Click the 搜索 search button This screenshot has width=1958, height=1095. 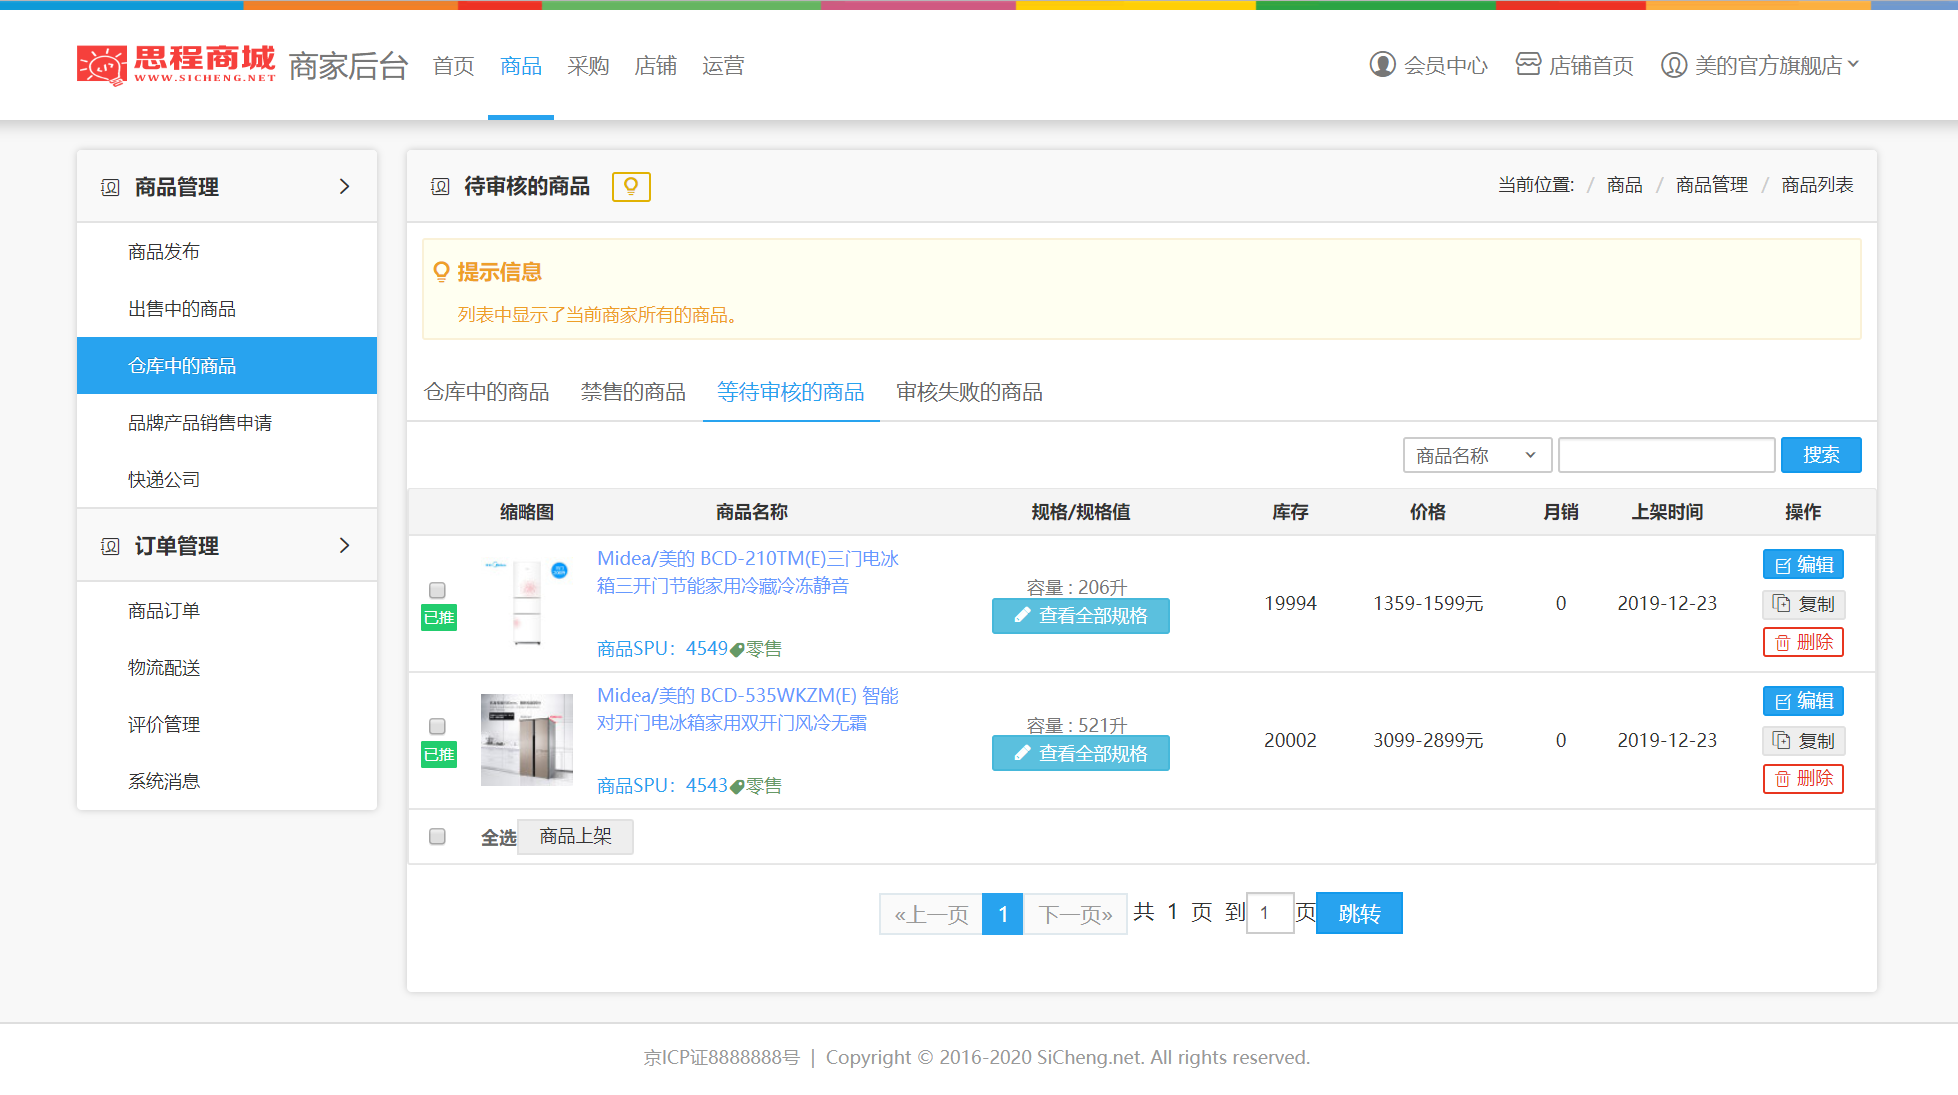point(1821,455)
